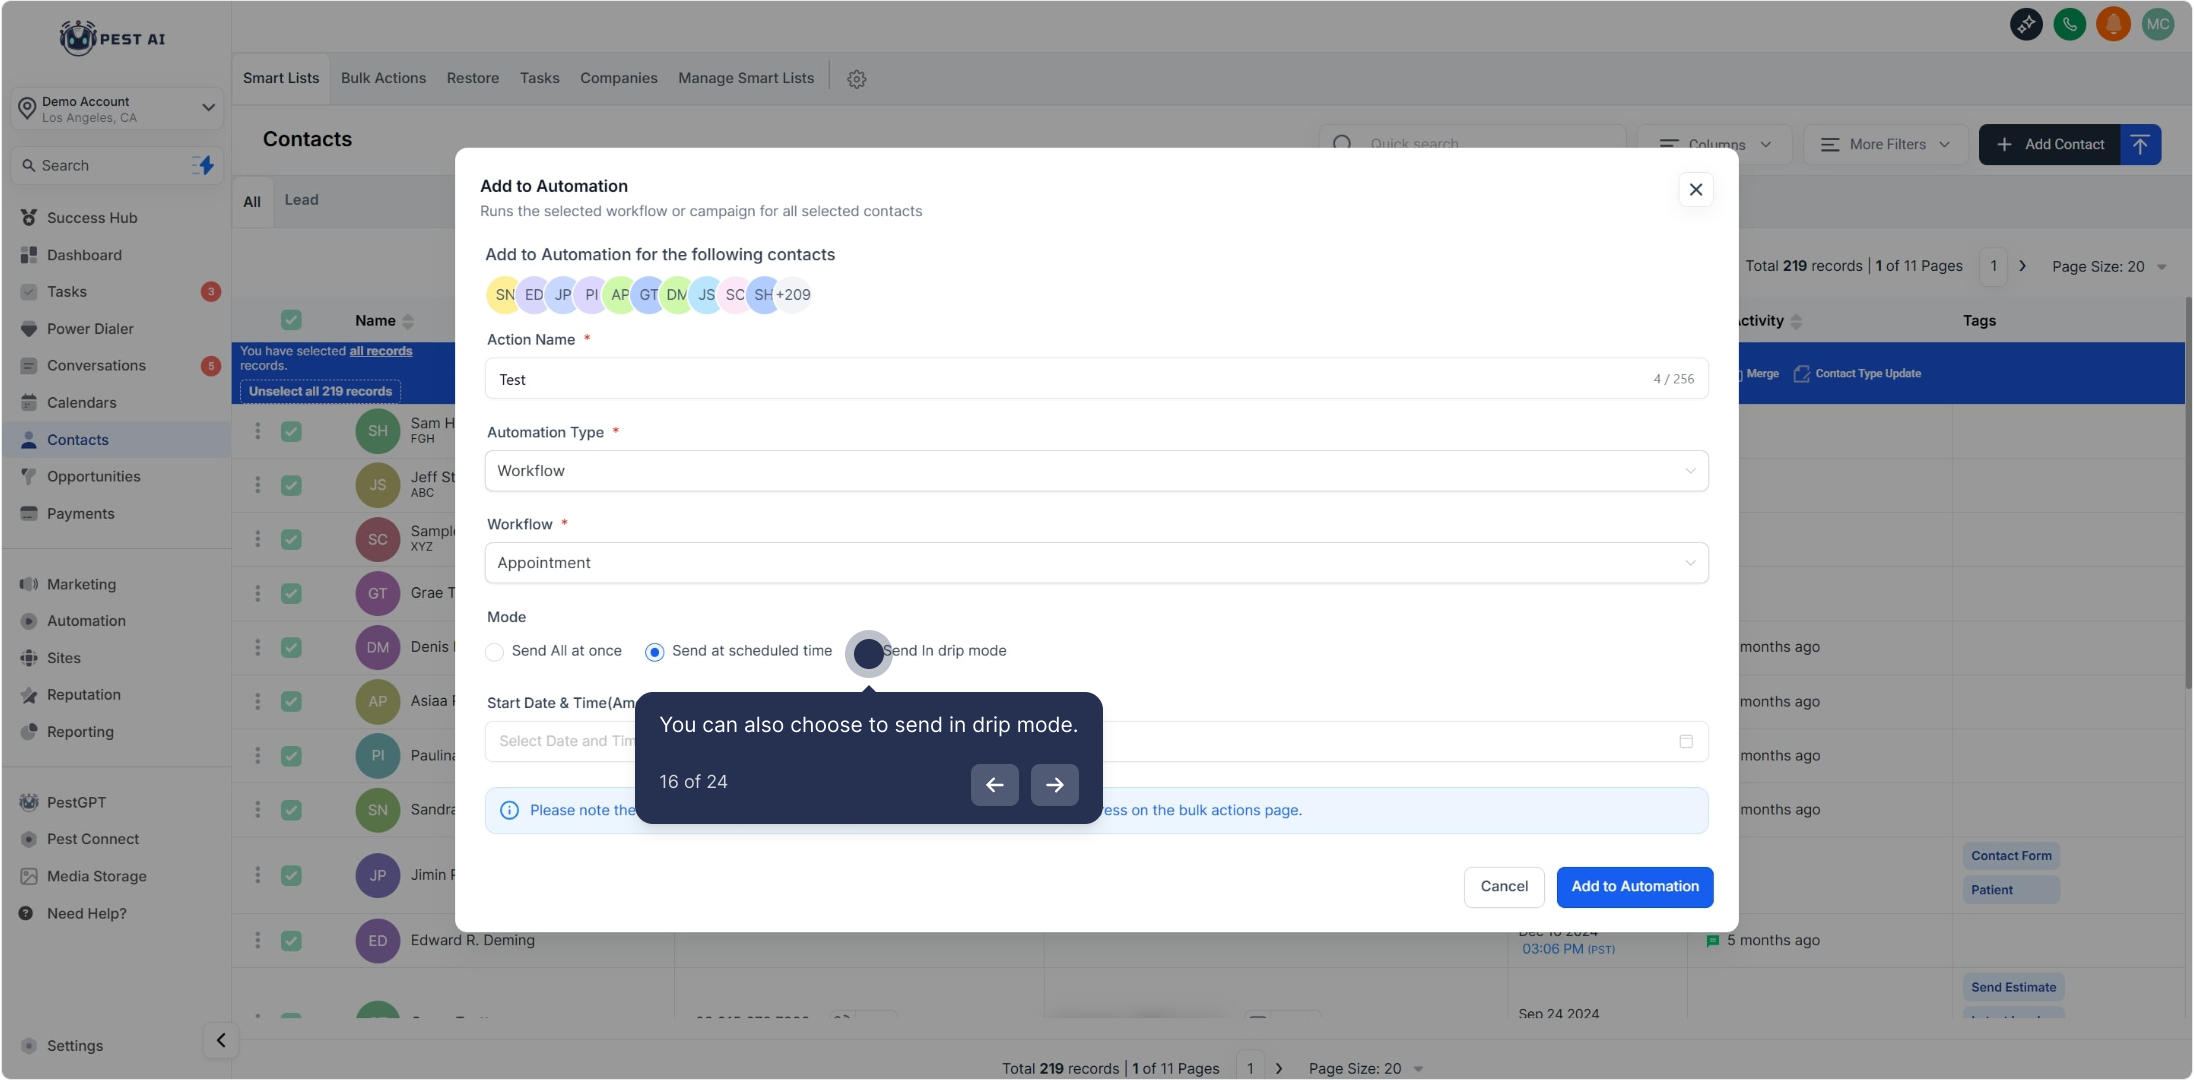Select Send at scheduled time mode
The width and height of the screenshot is (2194, 1080).
pyautogui.click(x=654, y=652)
